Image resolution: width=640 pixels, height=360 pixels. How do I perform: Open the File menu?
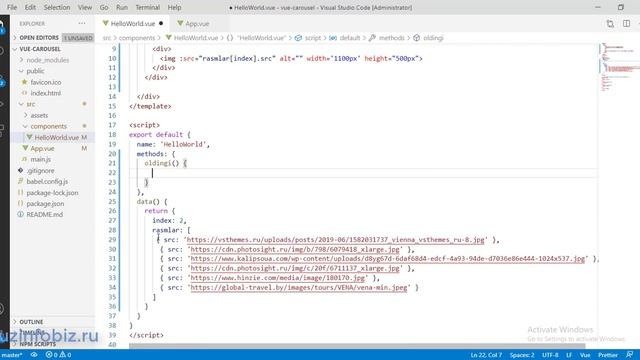pyautogui.click(x=12, y=7)
